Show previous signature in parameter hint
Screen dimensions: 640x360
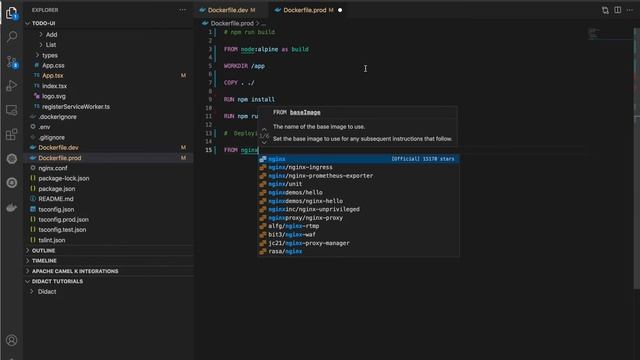pos(264,129)
